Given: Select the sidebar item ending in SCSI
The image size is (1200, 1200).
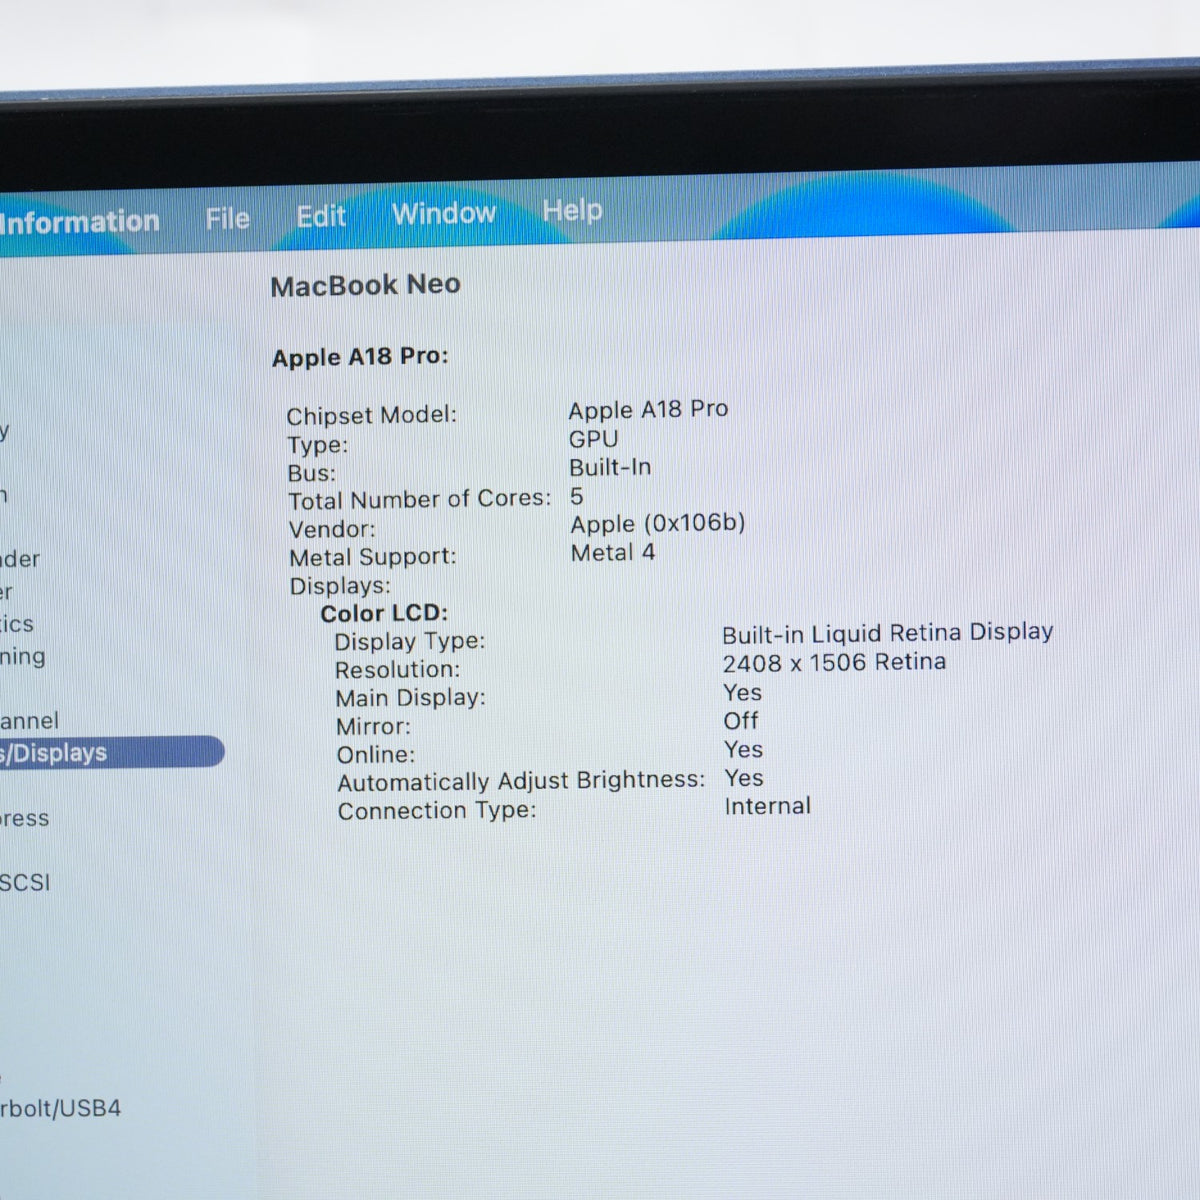Looking at the screenshot, I should pyautogui.click(x=25, y=882).
